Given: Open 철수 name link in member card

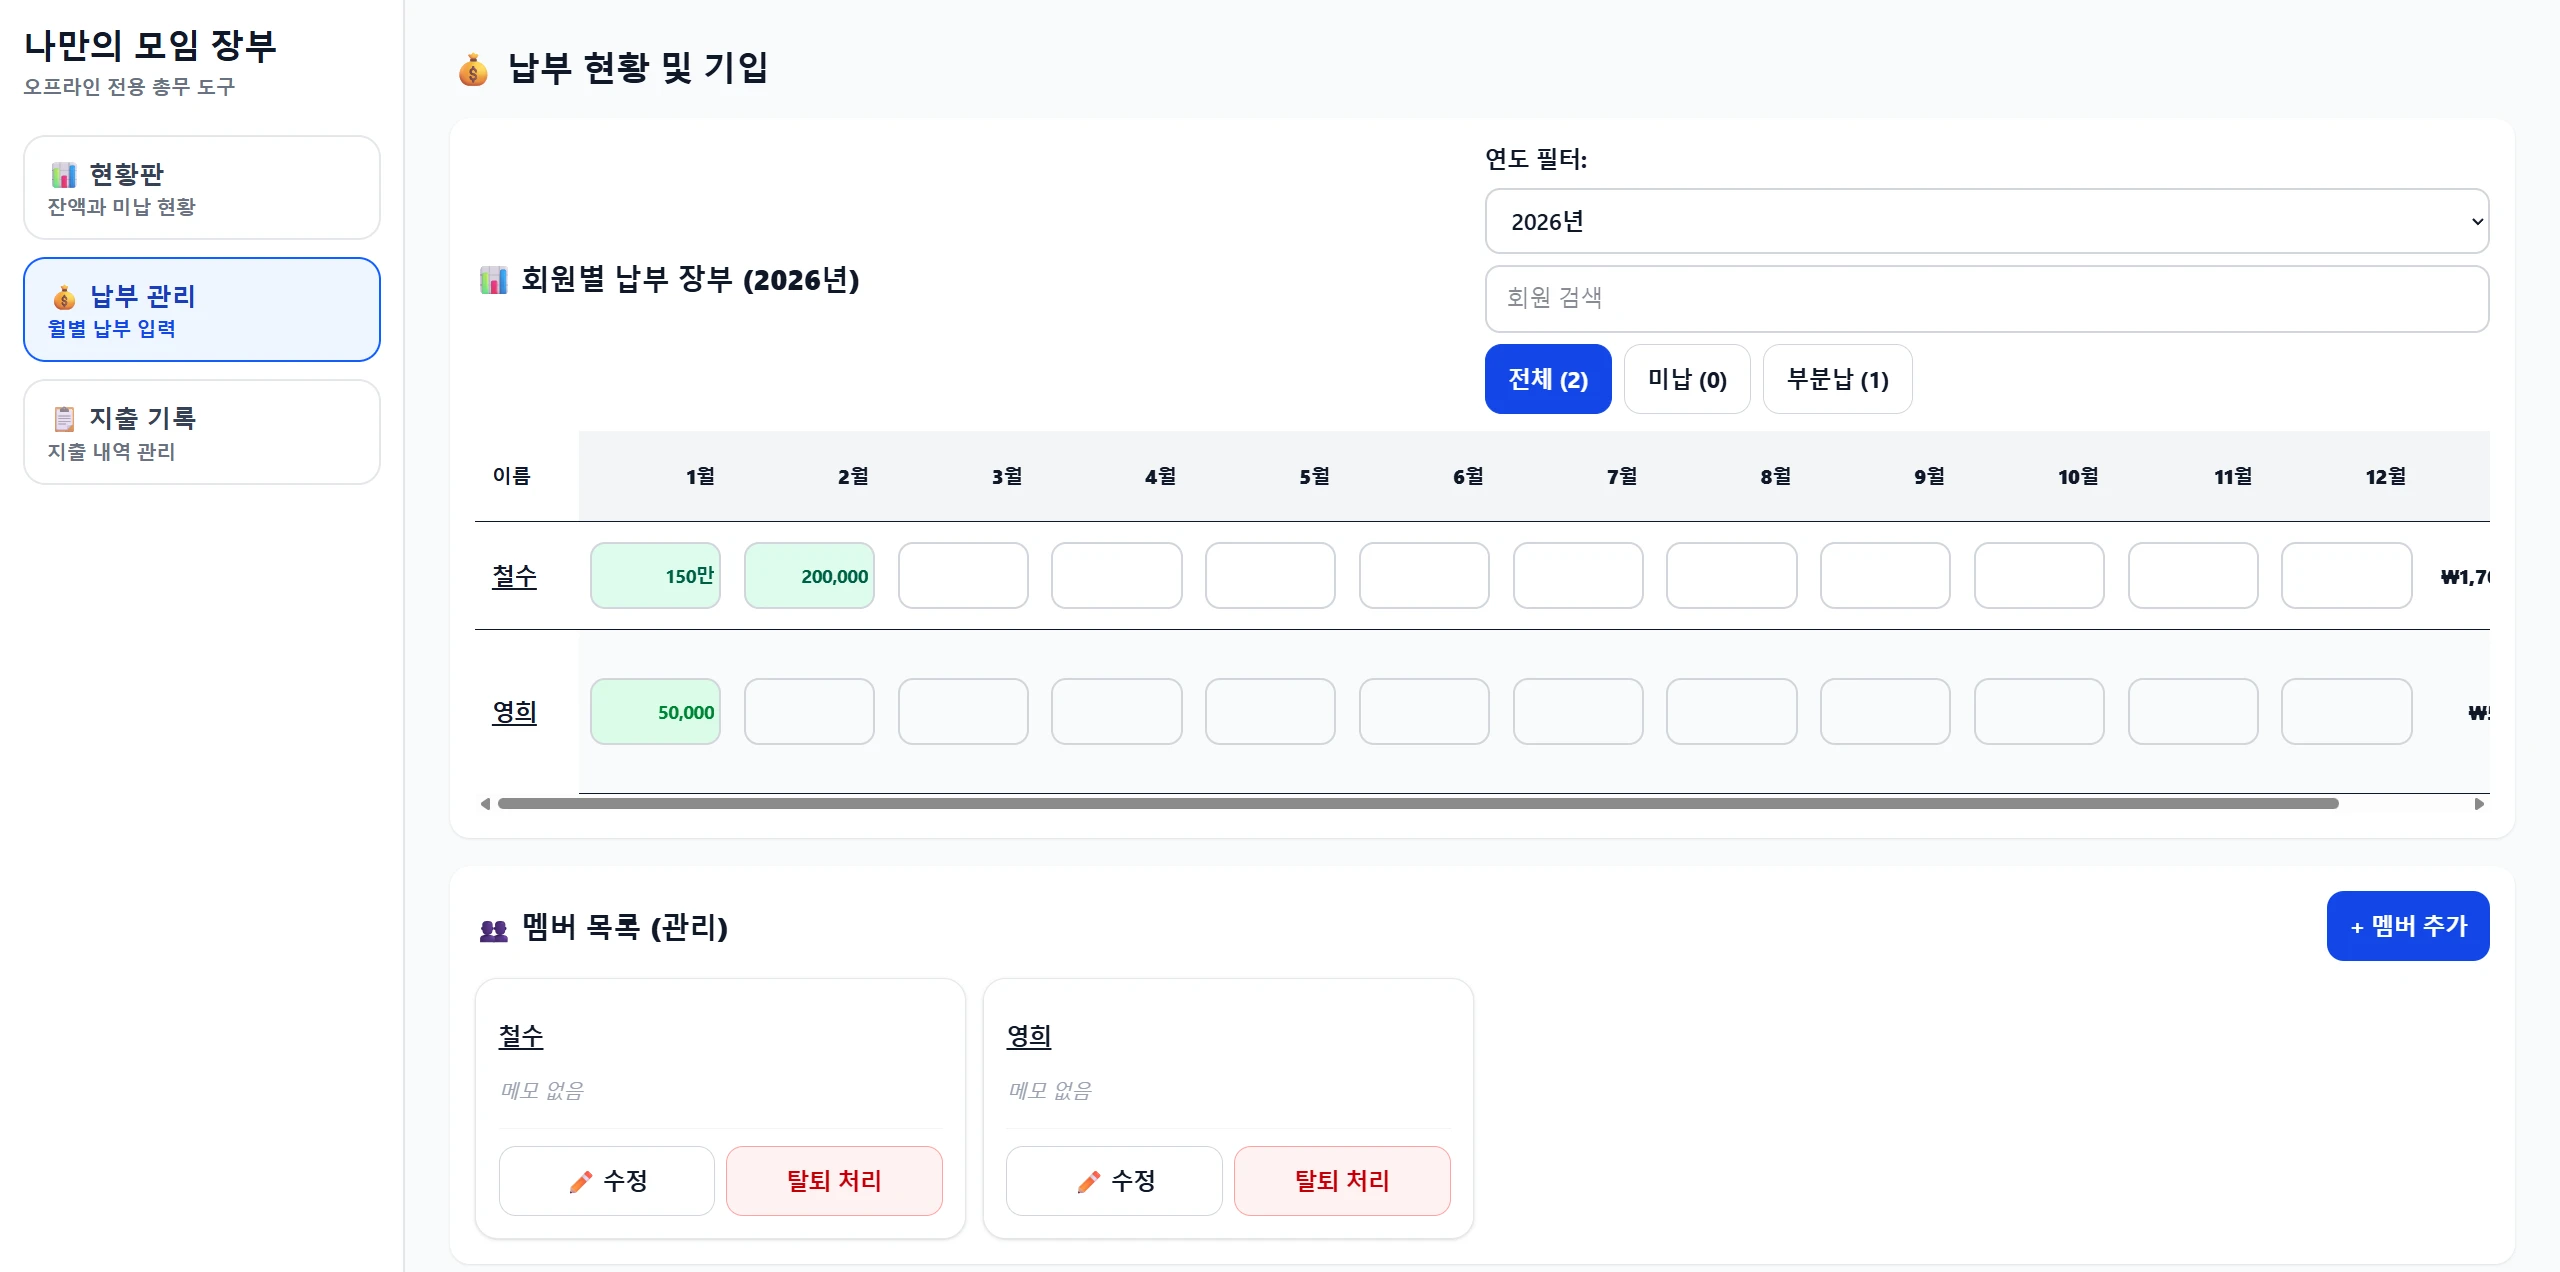Looking at the screenshot, I should pyautogui.click(x=521, y=1036).
